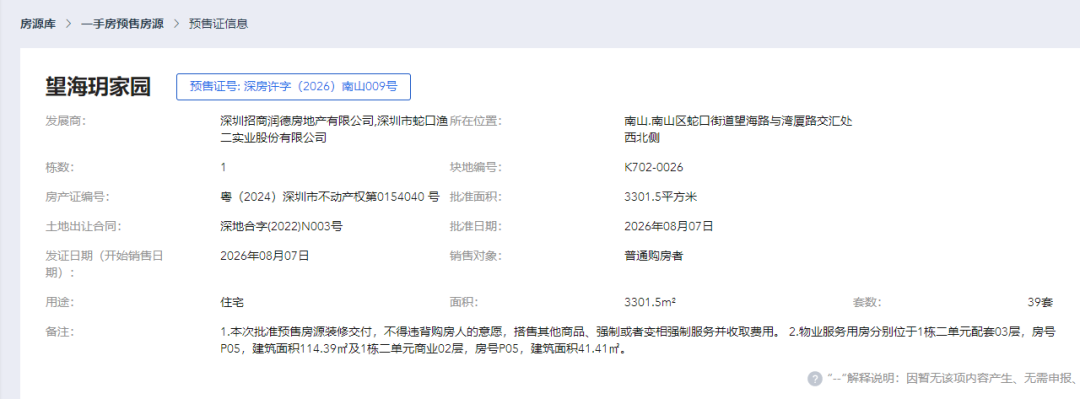Click the area value 3301.5m²
This screenshot has width=1080, height=399.
pyautogui.click(x=650, y=302)
